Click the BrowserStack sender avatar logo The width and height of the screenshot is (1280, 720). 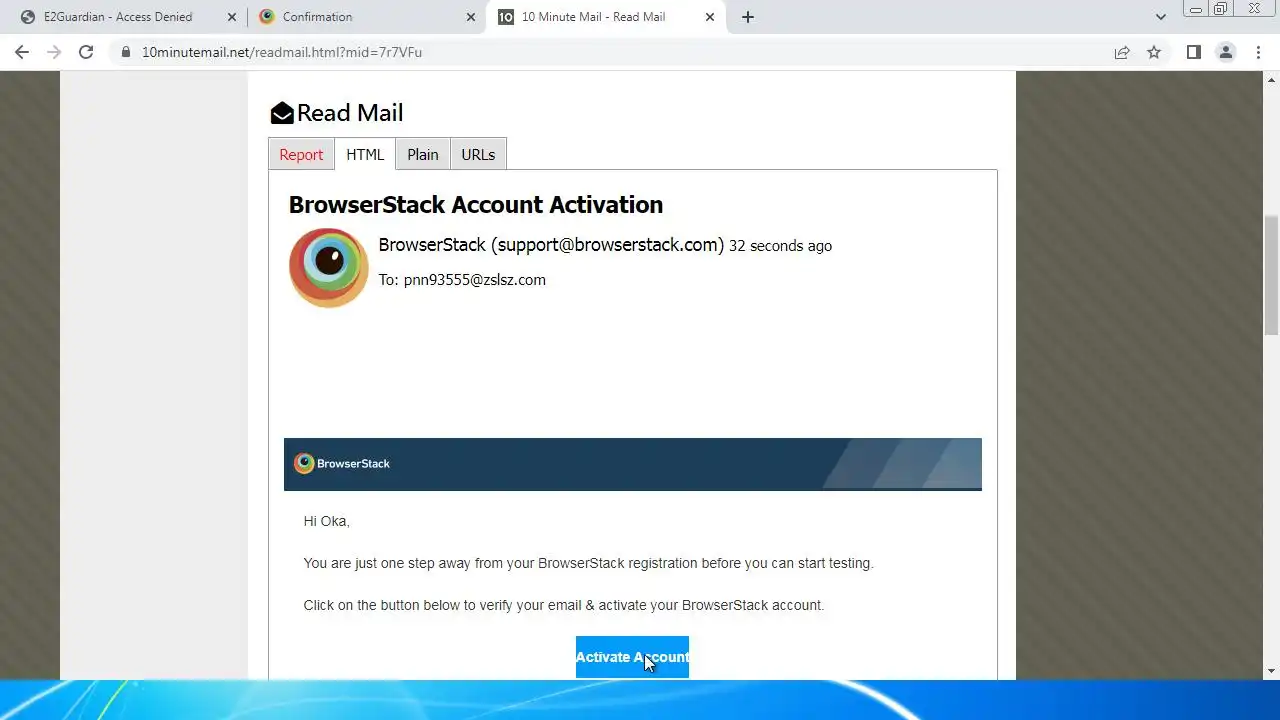click(x=329, y=267)
